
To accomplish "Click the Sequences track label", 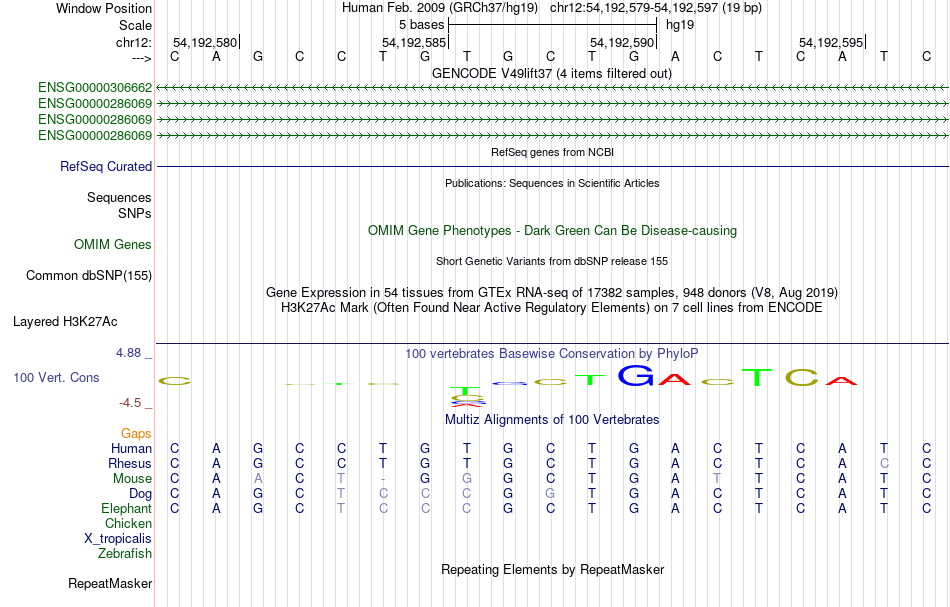I will 119,197.
